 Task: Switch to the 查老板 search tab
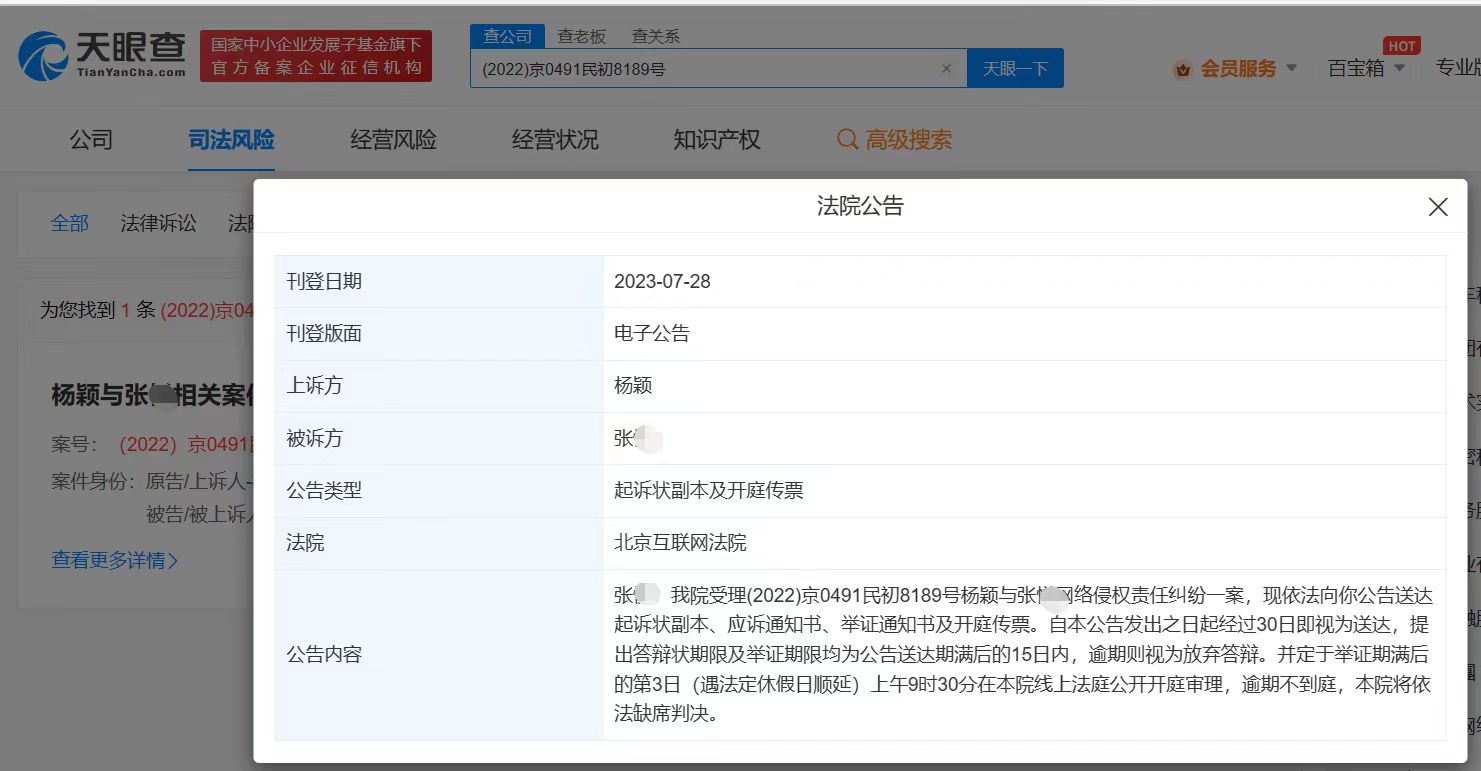click(582, 36)
